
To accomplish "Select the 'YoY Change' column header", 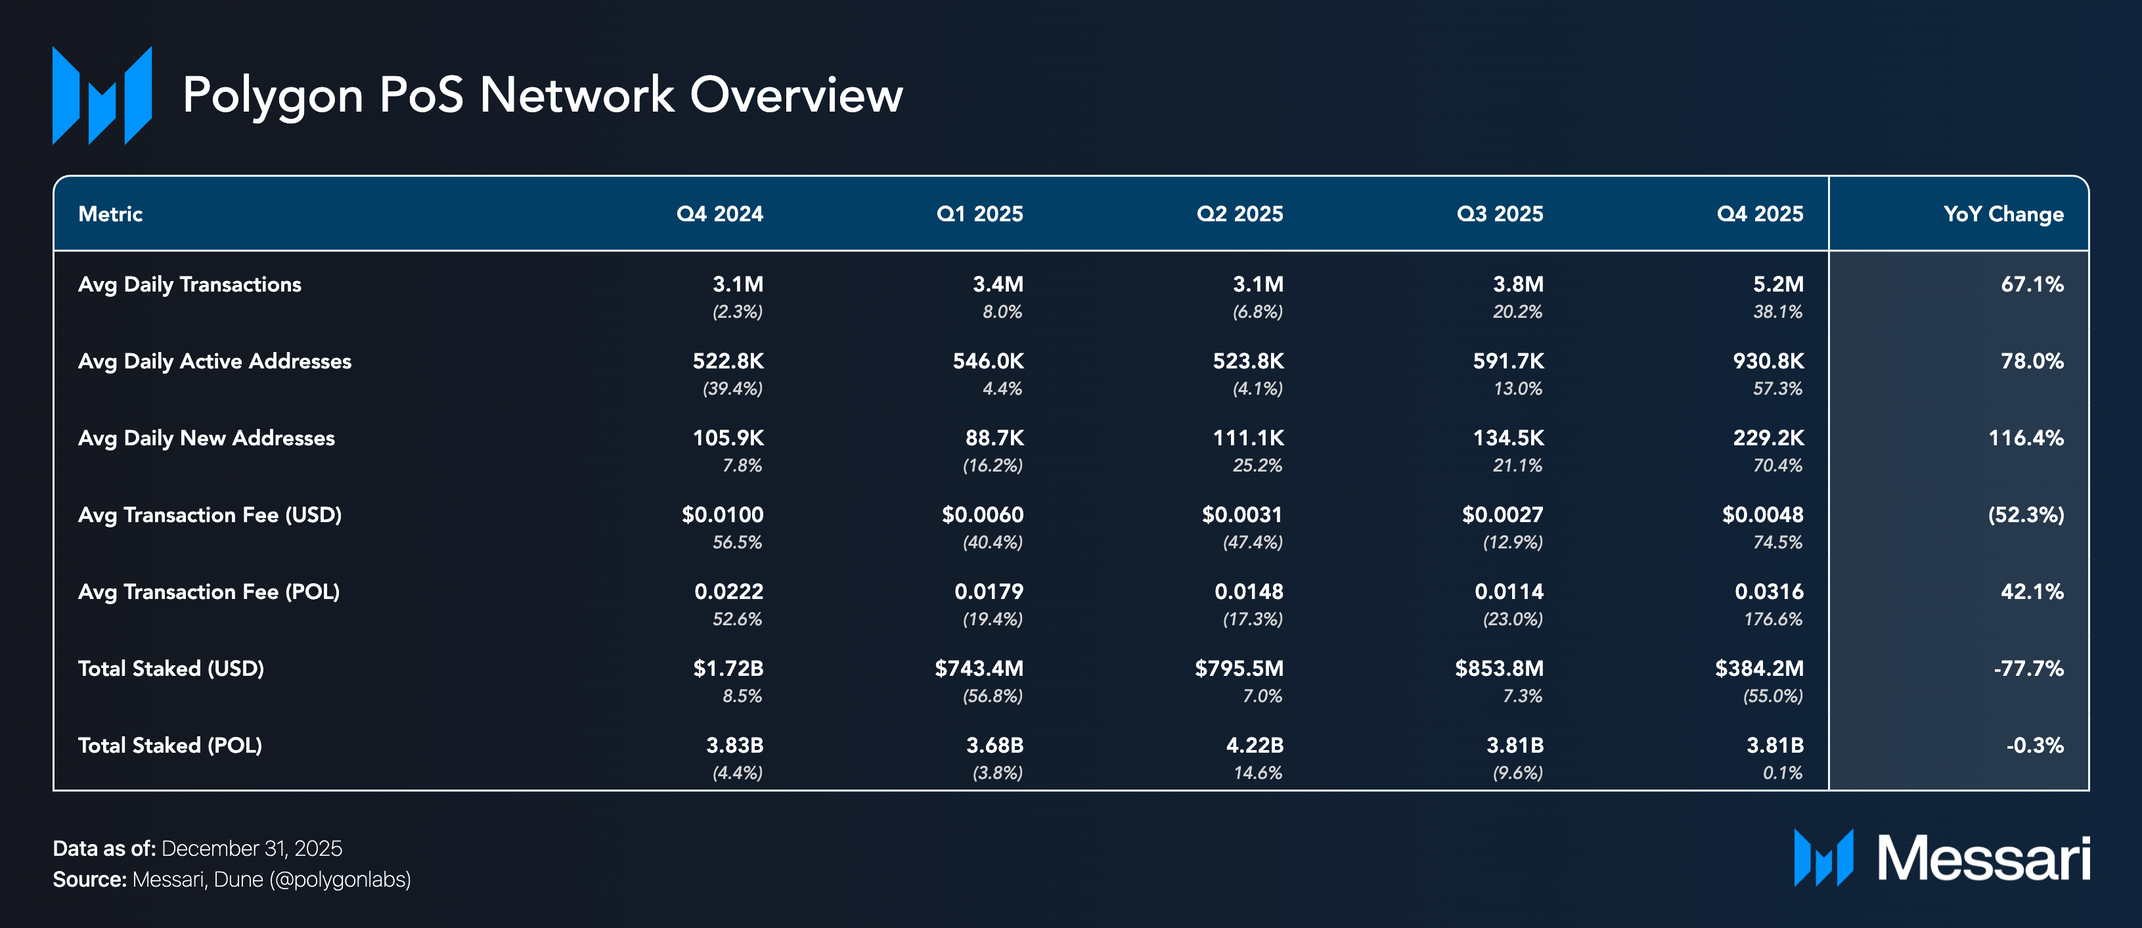I will tap(2004, 214).
